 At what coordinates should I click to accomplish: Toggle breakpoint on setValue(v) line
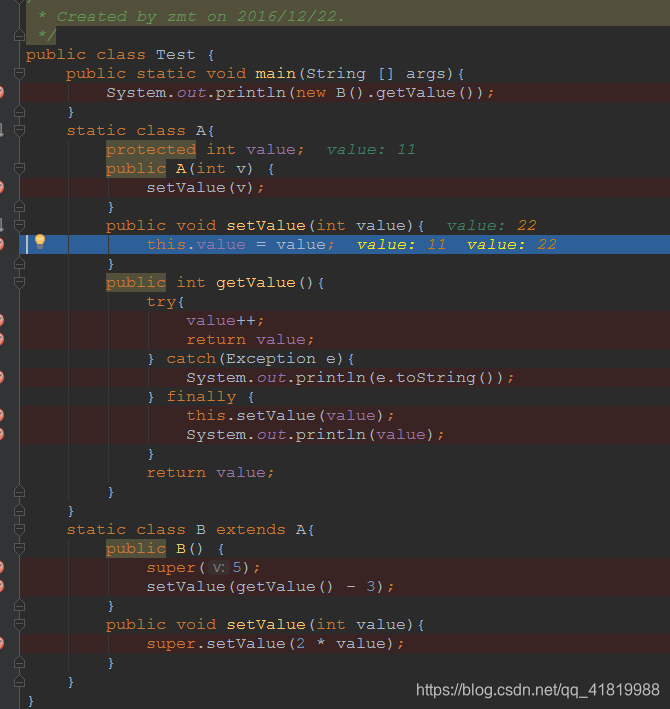point(2,188)
